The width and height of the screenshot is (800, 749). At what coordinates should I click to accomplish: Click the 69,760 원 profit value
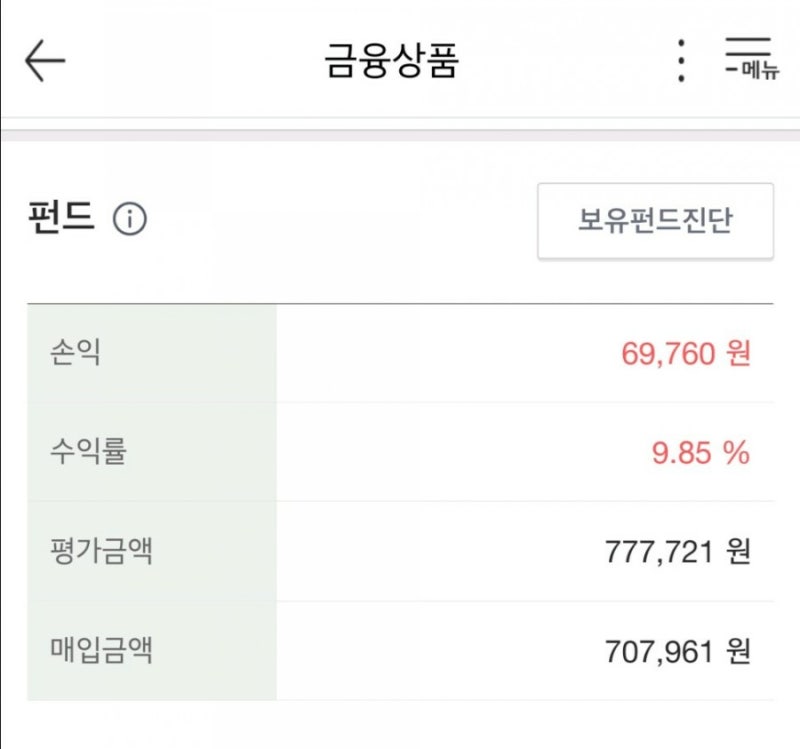point(686,353)
